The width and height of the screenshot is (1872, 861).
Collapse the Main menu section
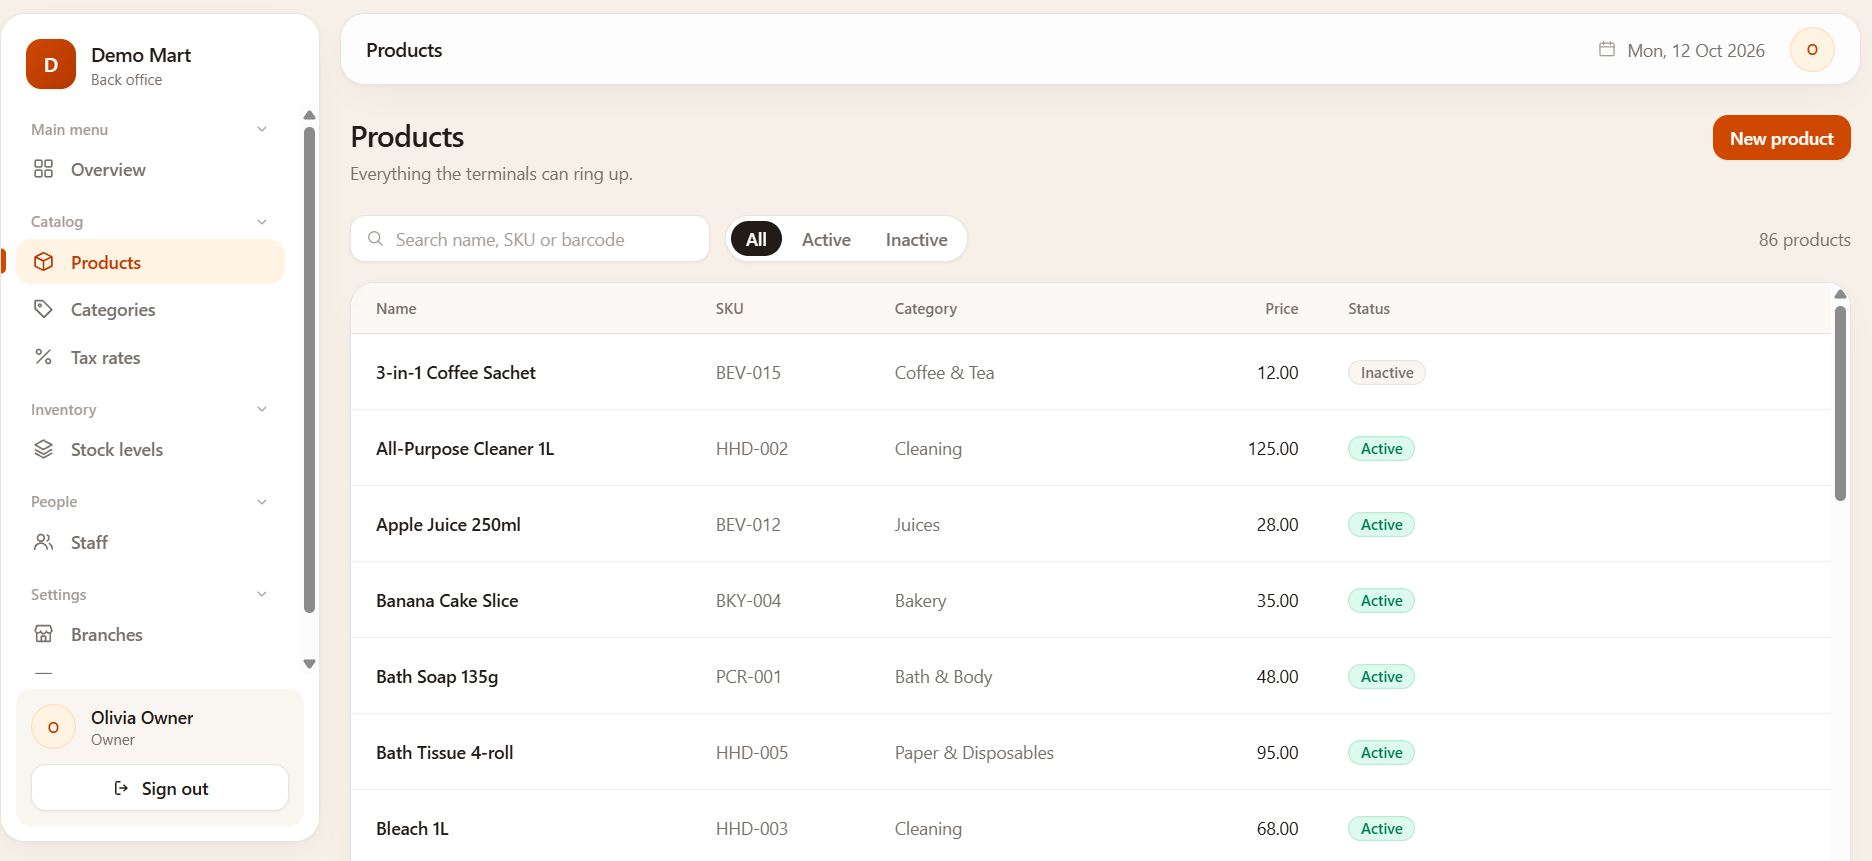click(x=262, y=129)
